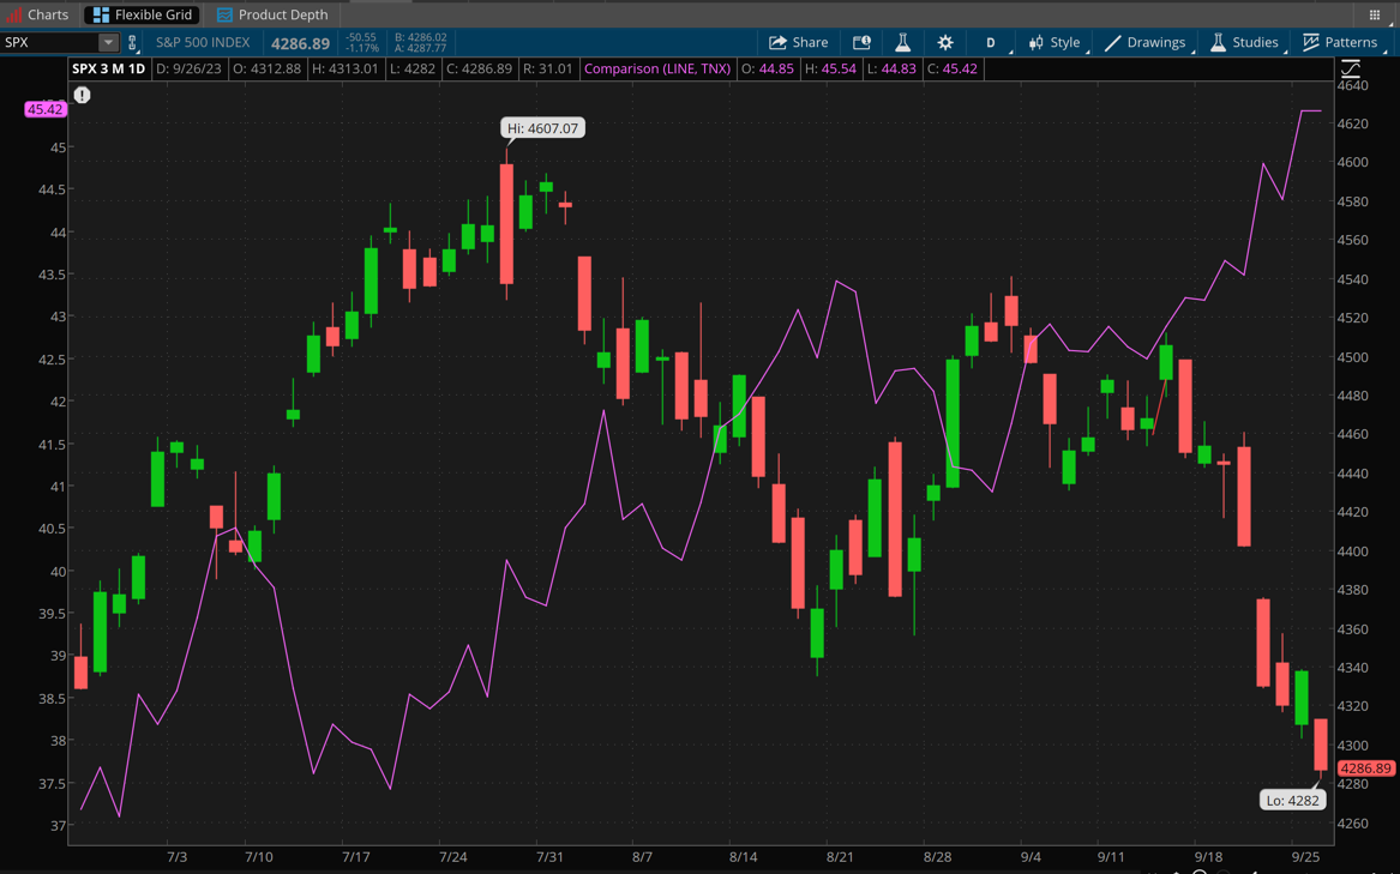Open the Product Depth tab
This screenshot has width=1400, height=874.
(272, 14)
